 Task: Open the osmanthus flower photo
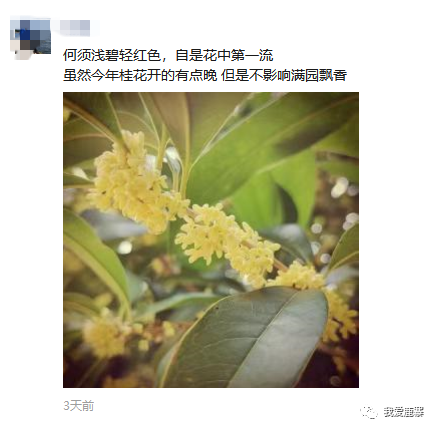211,240
